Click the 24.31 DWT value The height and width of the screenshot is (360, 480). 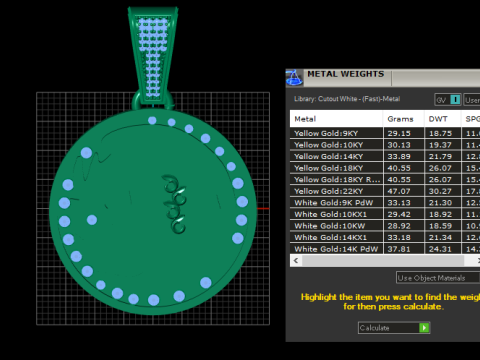(440, 249)
